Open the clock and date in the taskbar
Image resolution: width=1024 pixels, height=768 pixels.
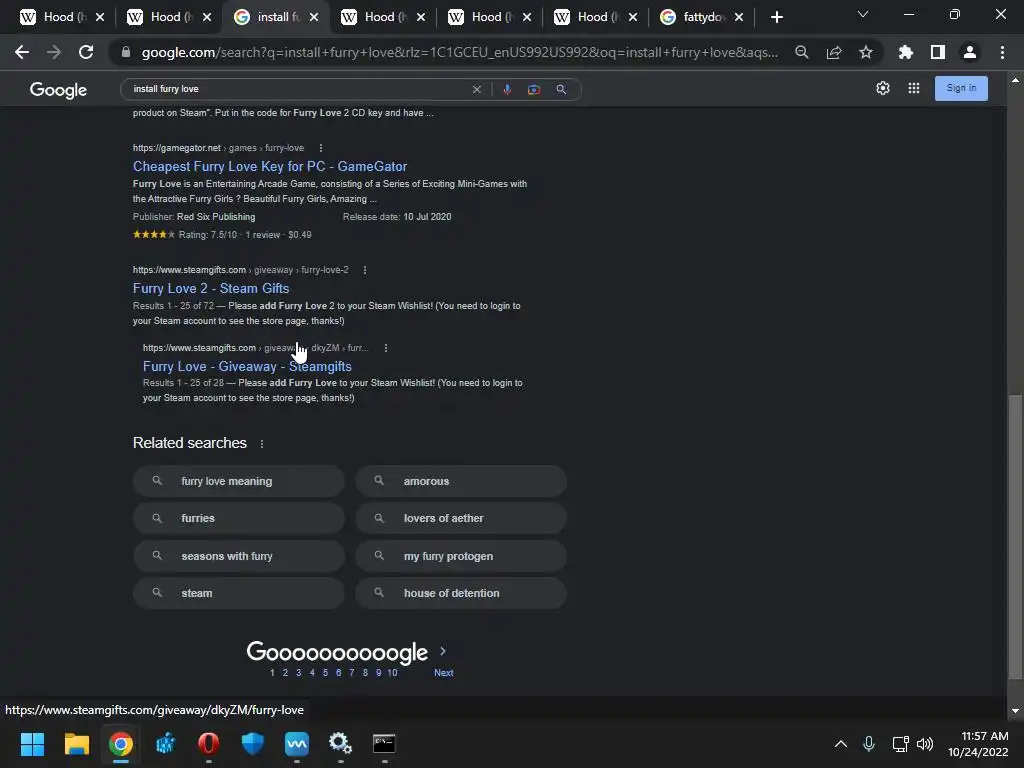[978, 744]
